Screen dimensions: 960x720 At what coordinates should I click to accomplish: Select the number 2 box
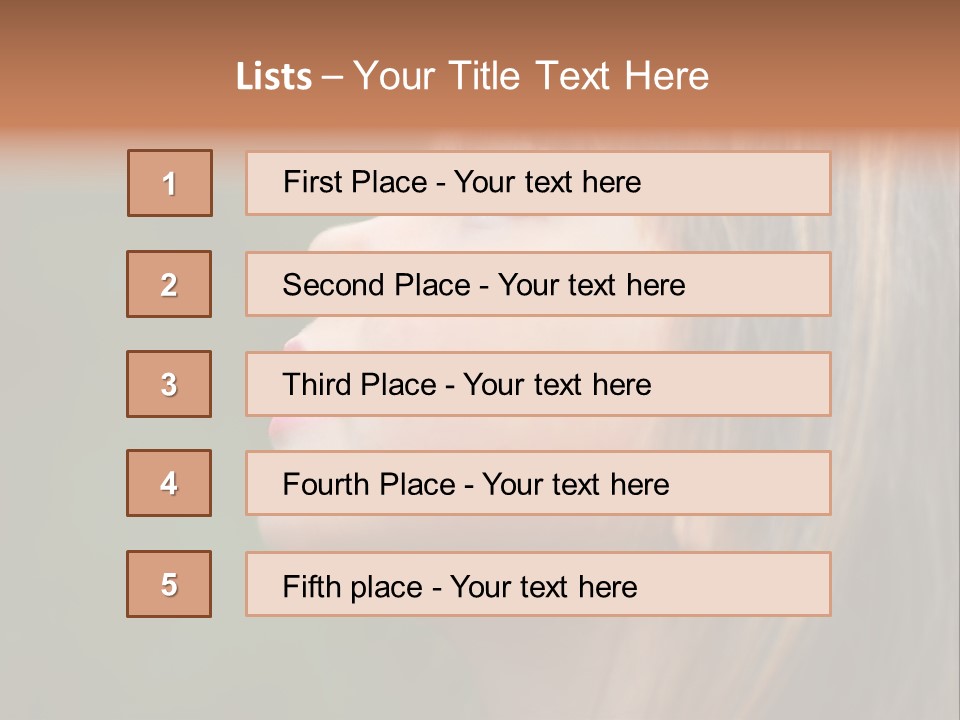tap(169, 284)
